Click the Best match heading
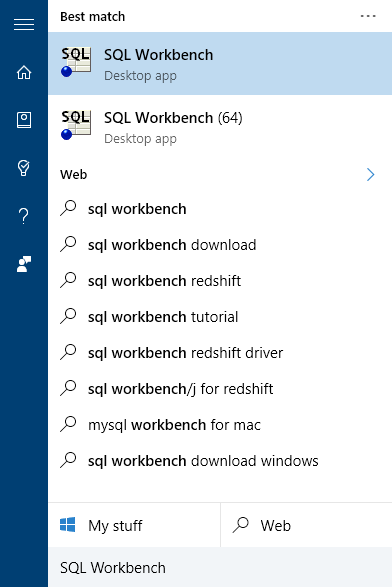The height and width of the screenshot is (587, 392). click(92, 16)
